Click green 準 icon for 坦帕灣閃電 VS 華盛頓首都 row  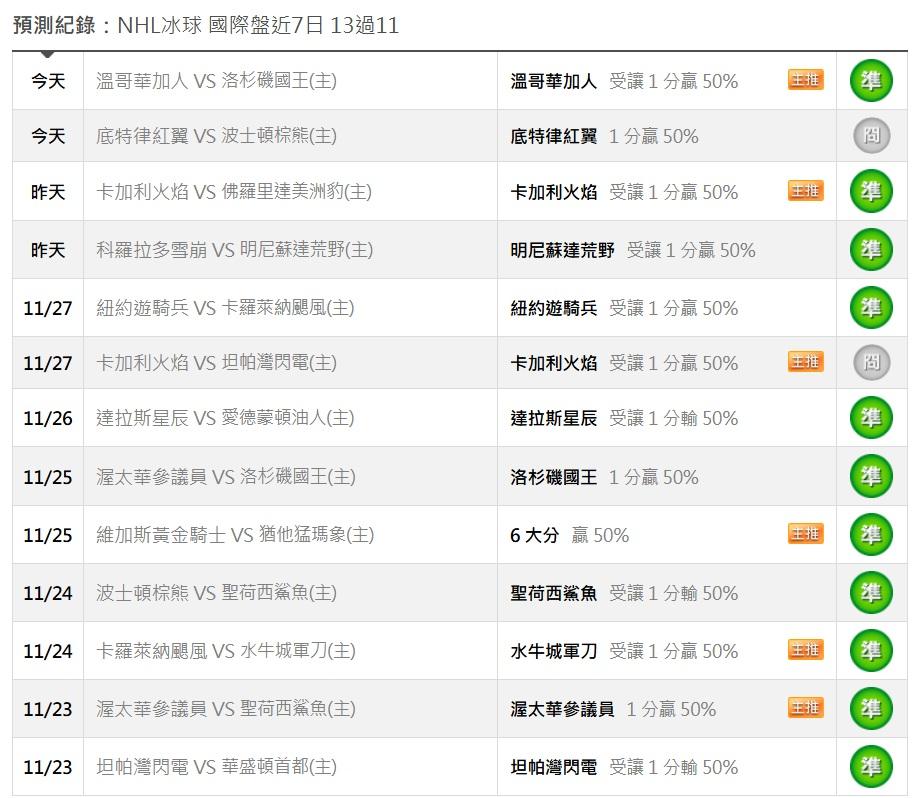click(871, 766)
